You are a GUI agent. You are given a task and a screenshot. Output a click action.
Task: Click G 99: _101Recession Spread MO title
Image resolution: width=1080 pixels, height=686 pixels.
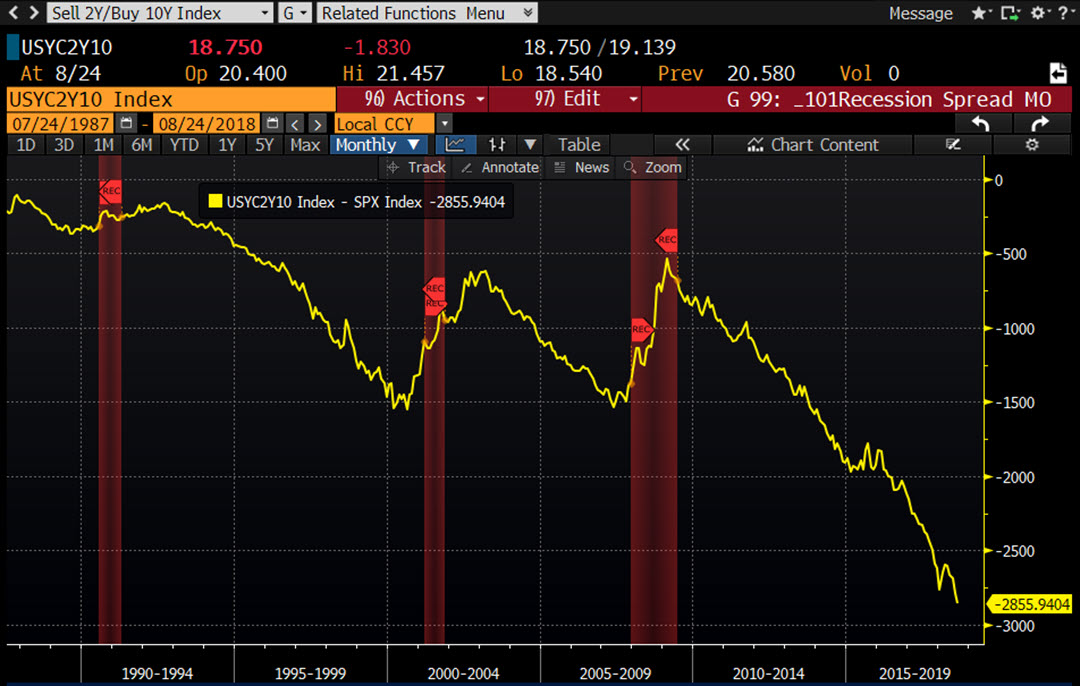tap(889, 99)
